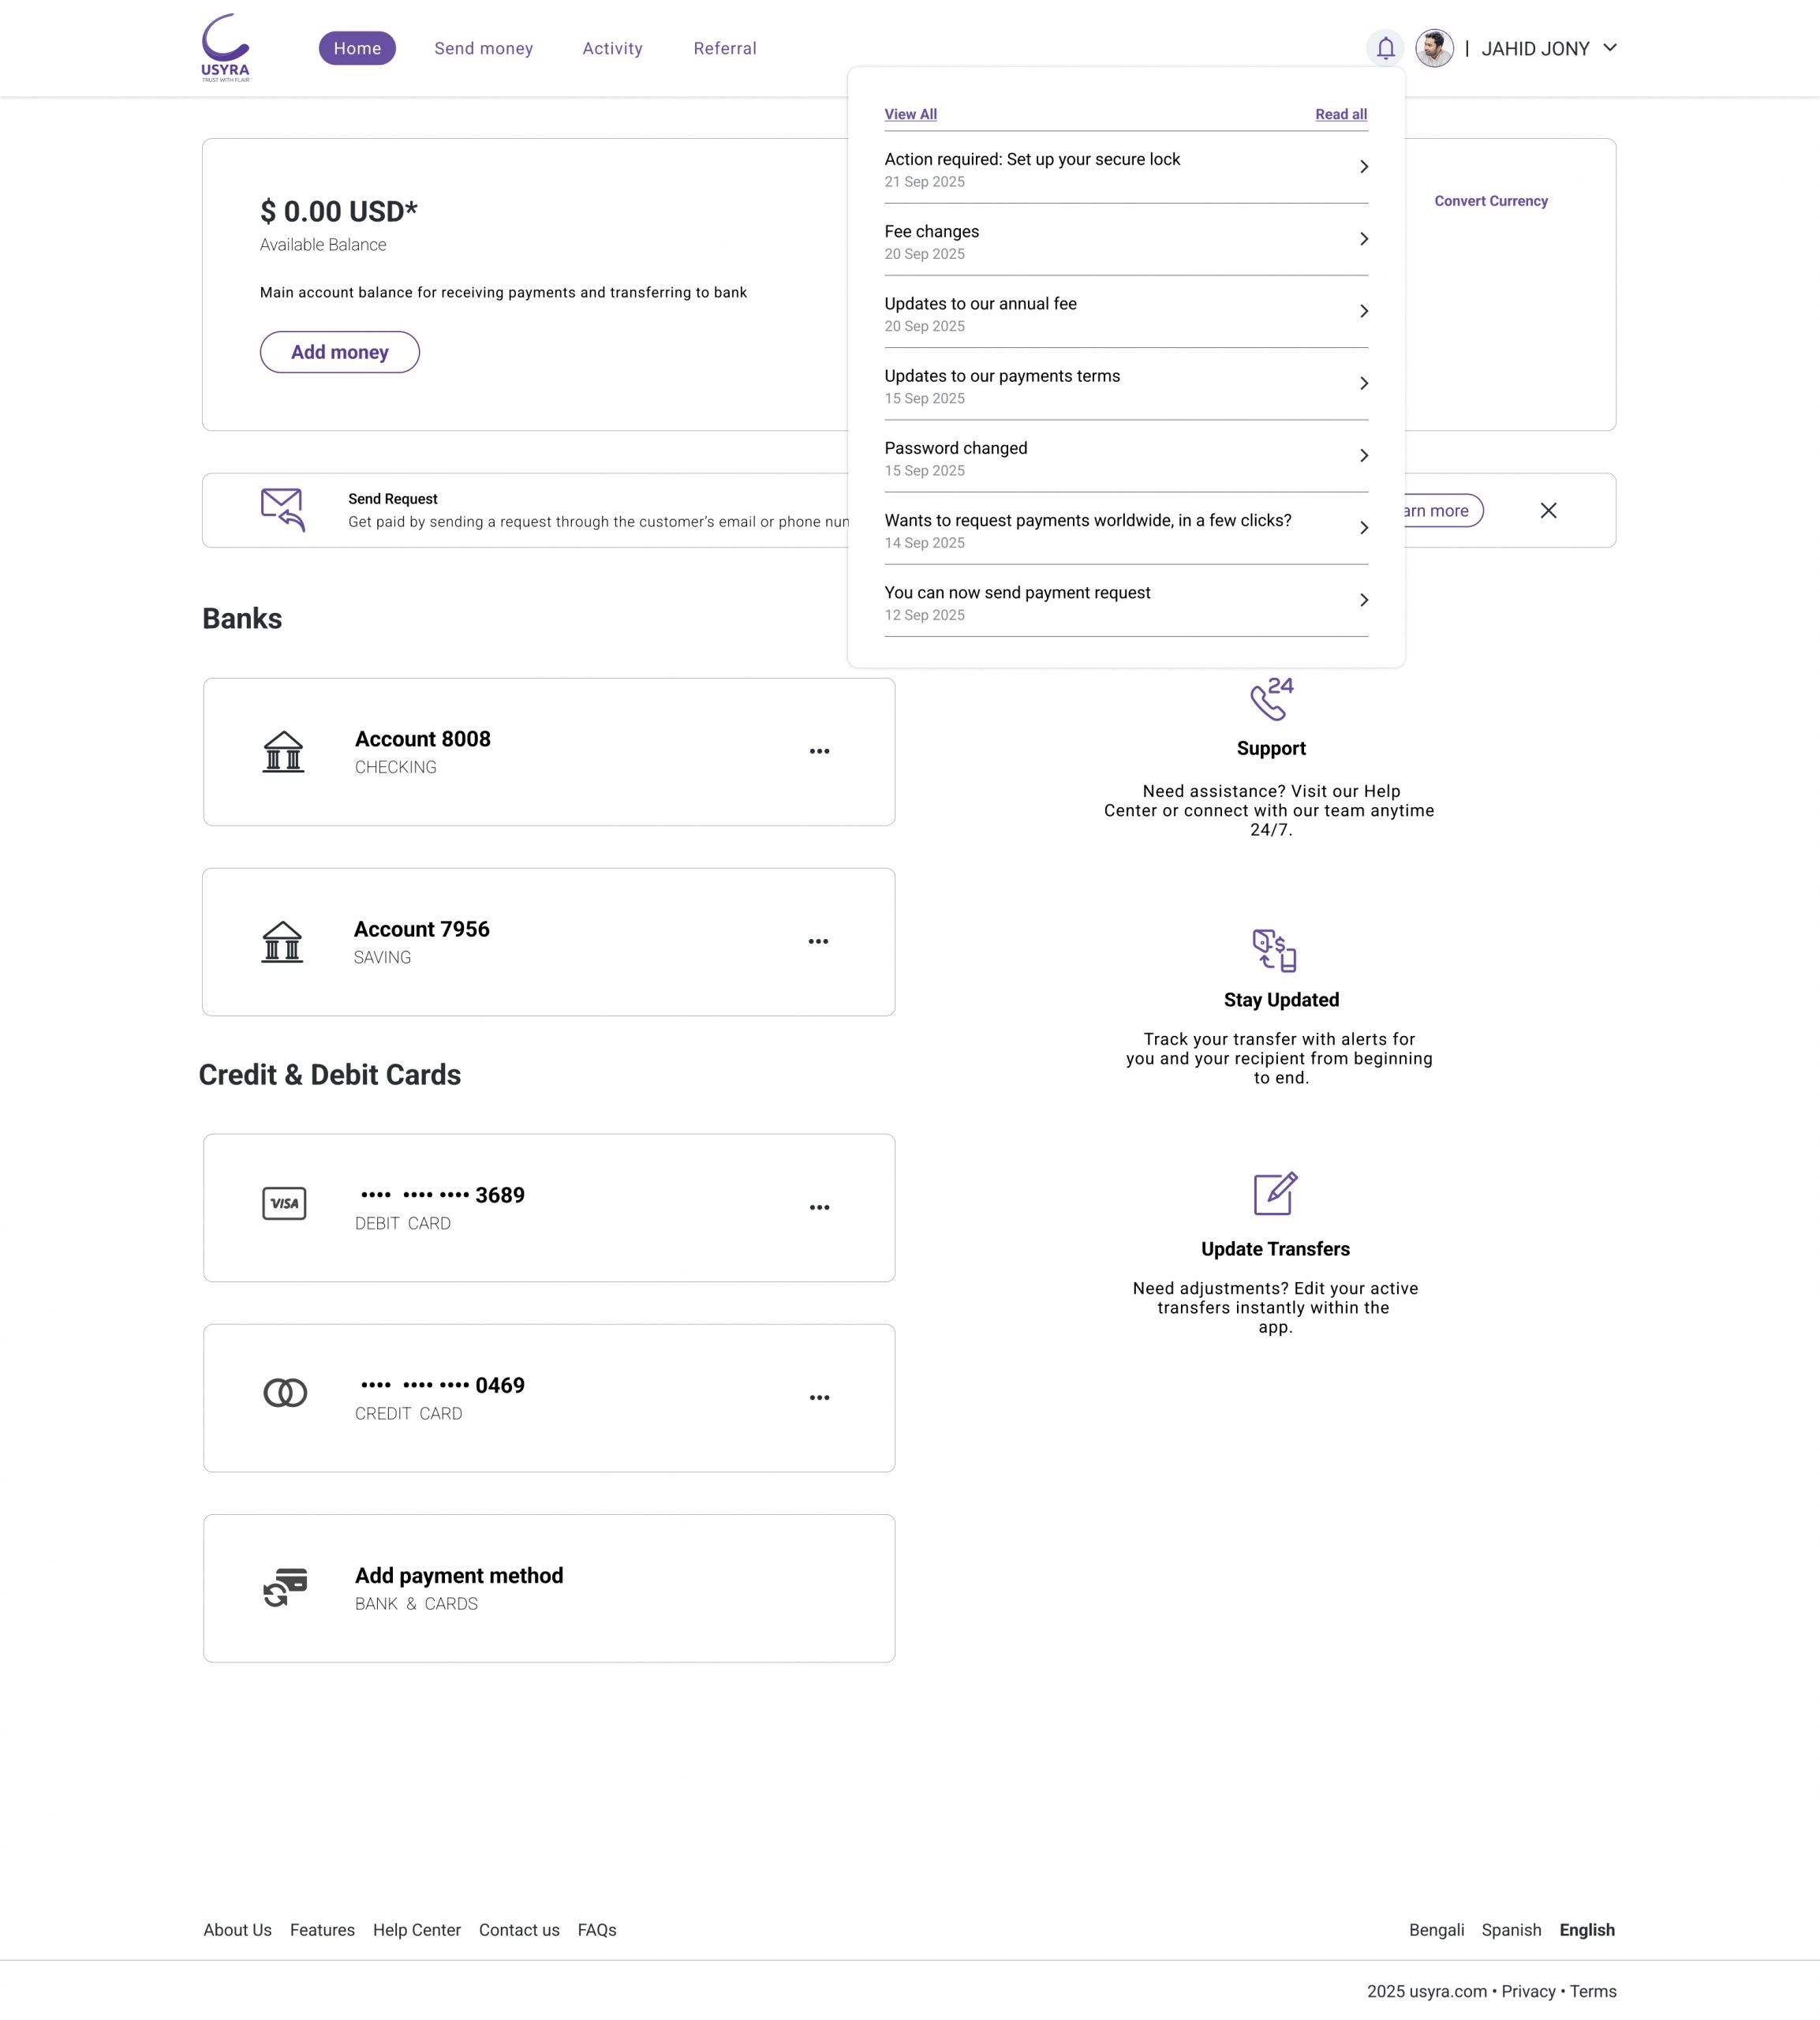This screenshot has height=2020, width=1820.
Task: Expand the secure lock notification
Action: click(x=1363, y=167)
